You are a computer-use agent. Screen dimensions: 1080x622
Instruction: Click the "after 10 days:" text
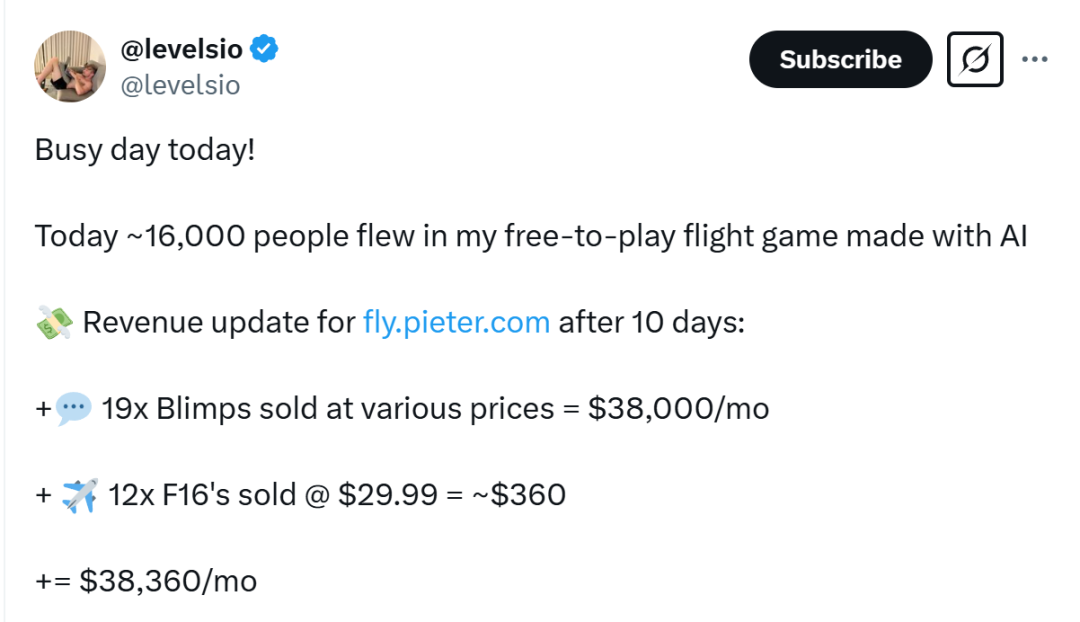pos(651,322)
